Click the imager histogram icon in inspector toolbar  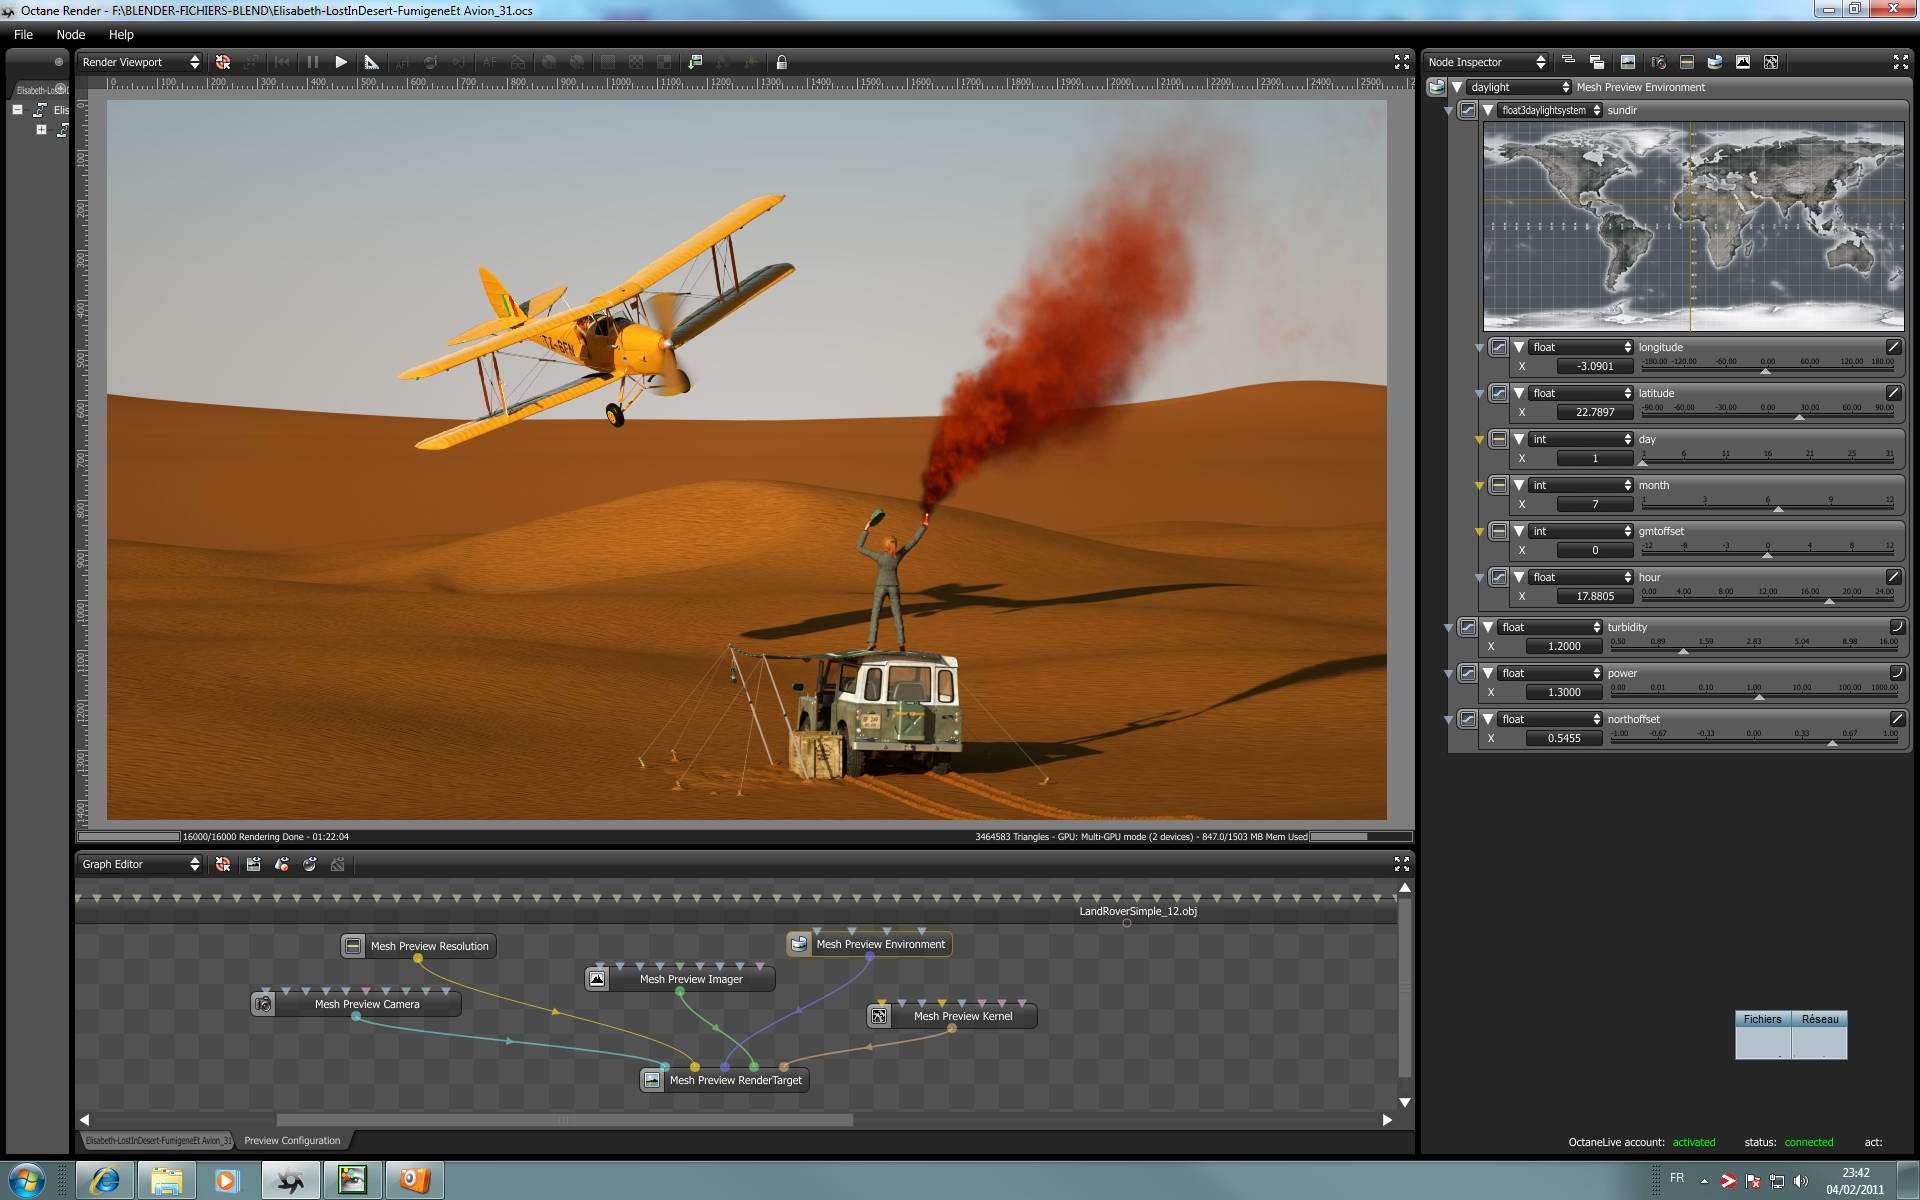coord(1743,62)
